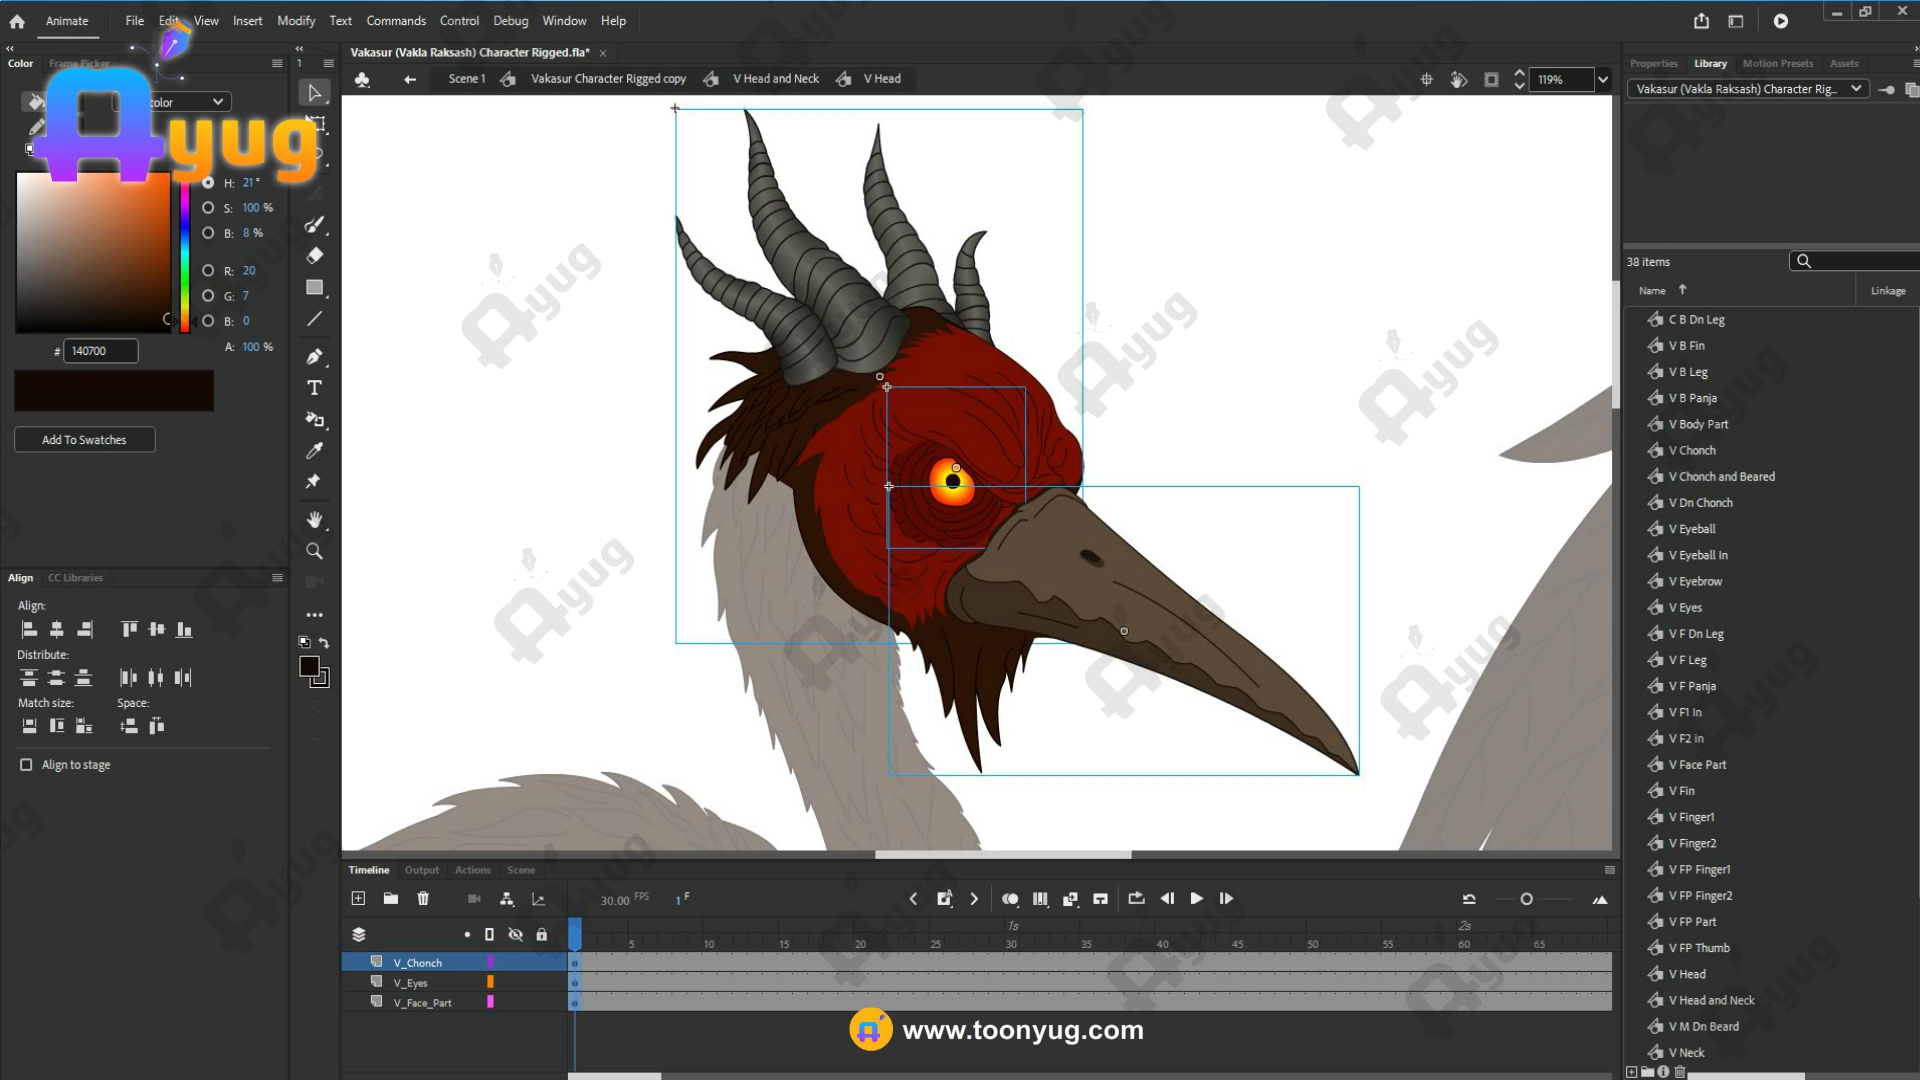The height and width of the screenshot is (1080, 1920).
Task: Open the Modify menu
Action: (x=295, y=21)
